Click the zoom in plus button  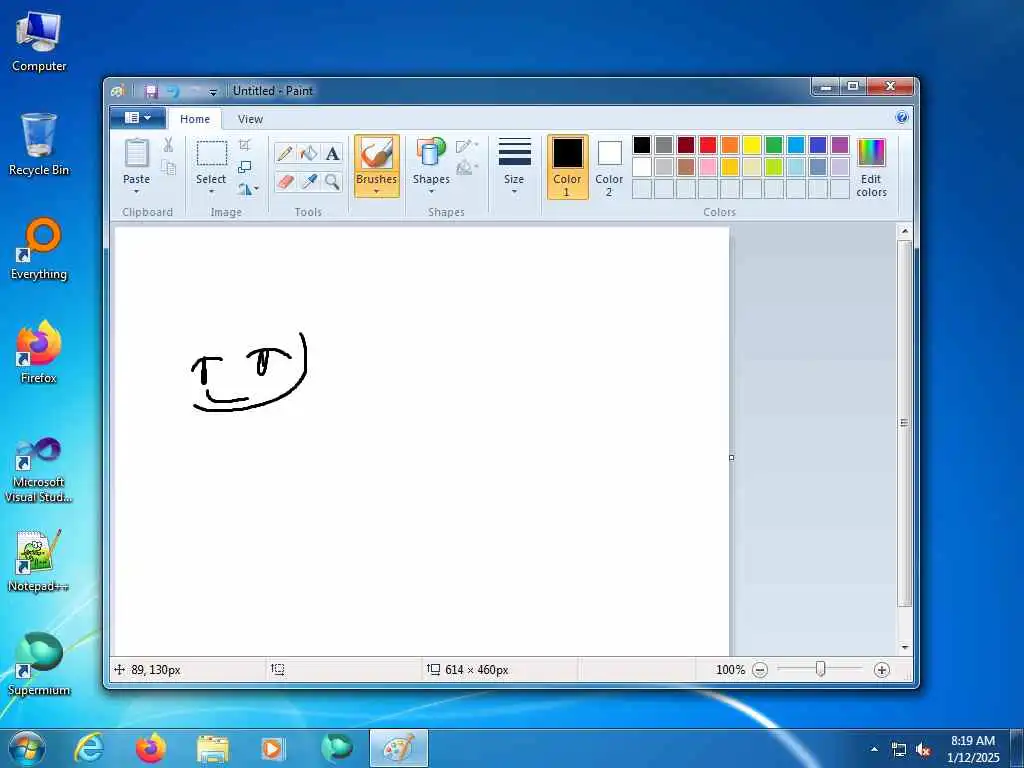(882, 670)
